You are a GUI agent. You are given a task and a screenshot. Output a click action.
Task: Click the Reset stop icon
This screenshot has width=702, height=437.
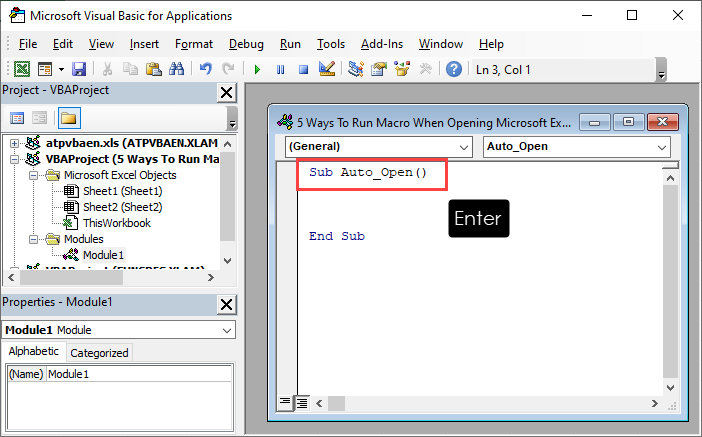(x=304, y=69)
